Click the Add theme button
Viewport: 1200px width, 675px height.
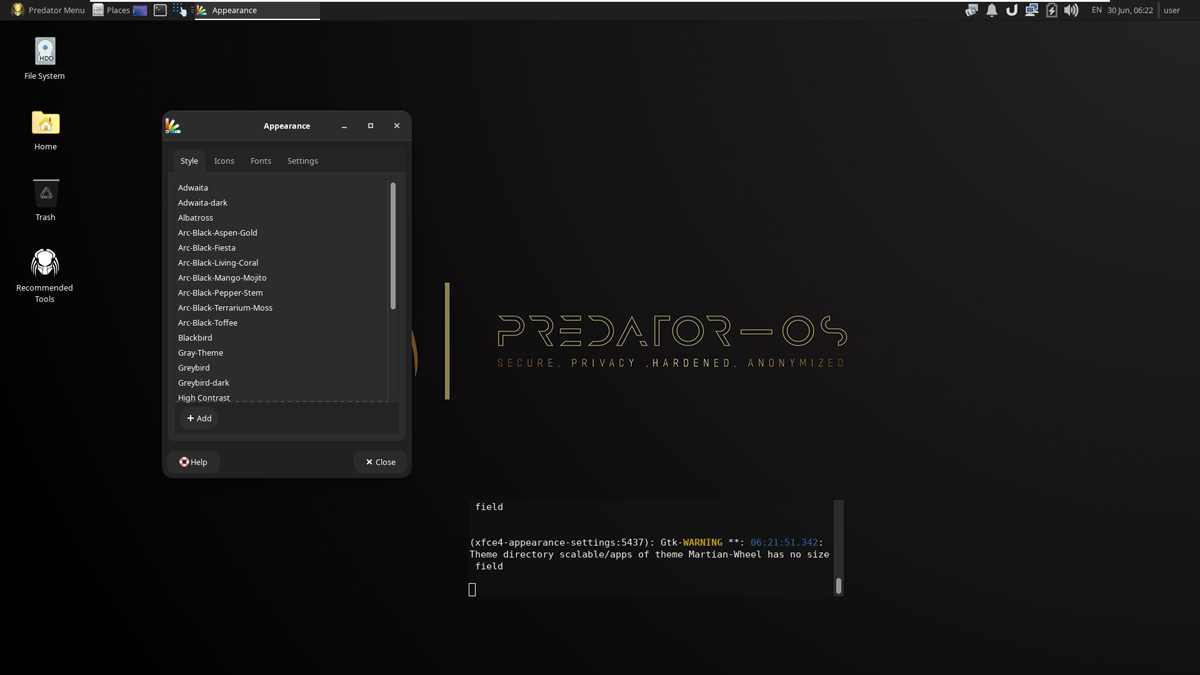tap(199, 419)
